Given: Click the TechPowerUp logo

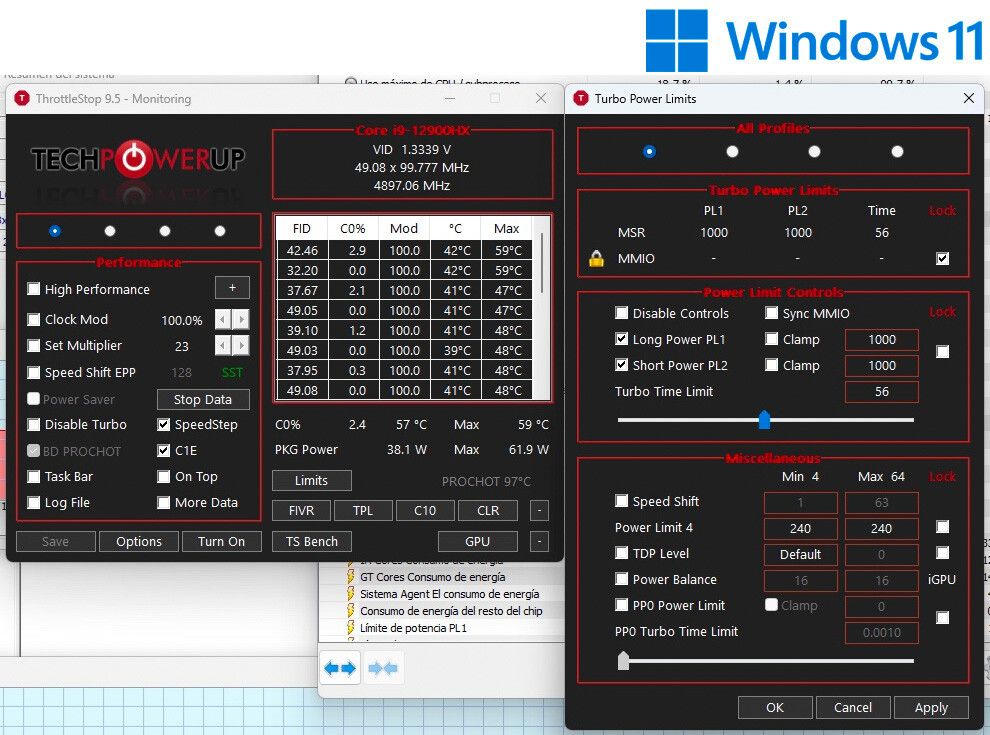Looking at the screenshot, I should point(138,158).
